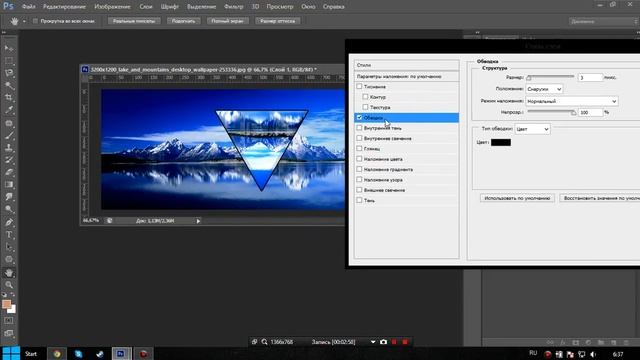Select the Pen tool

[9, 222]
